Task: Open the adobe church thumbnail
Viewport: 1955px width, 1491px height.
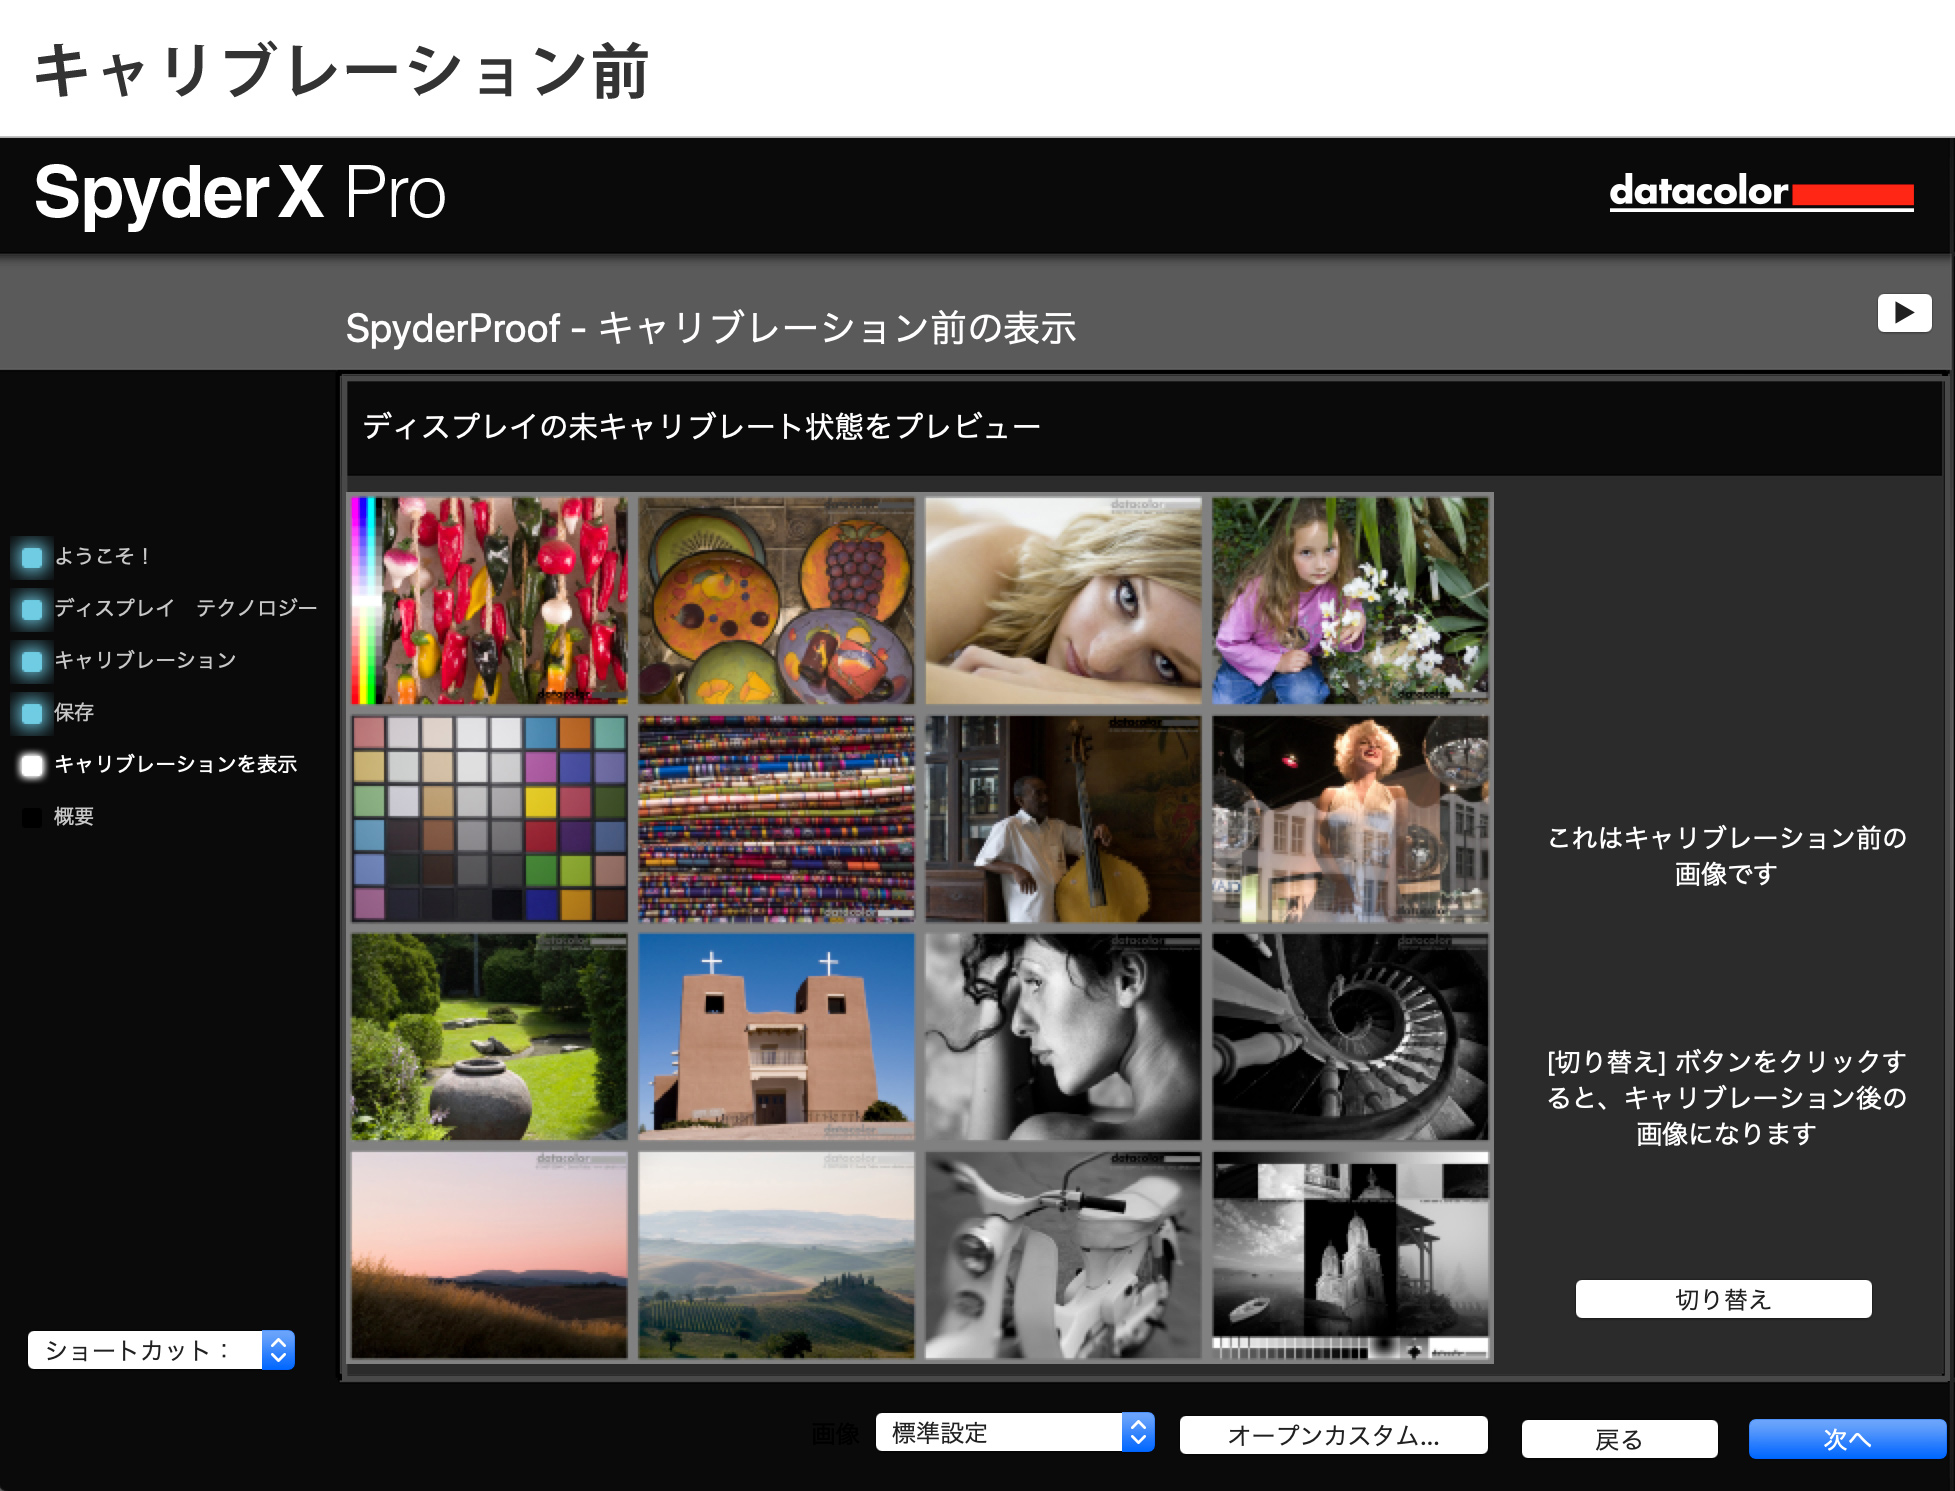Action: coord(776,1037)
